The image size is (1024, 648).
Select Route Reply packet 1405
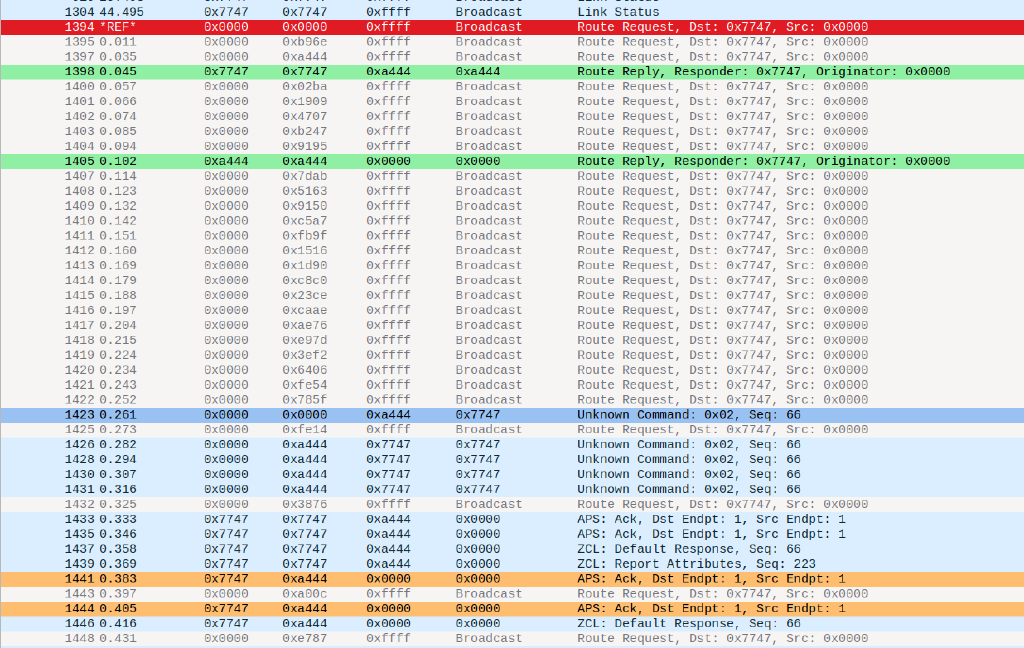tap(512, 161)
